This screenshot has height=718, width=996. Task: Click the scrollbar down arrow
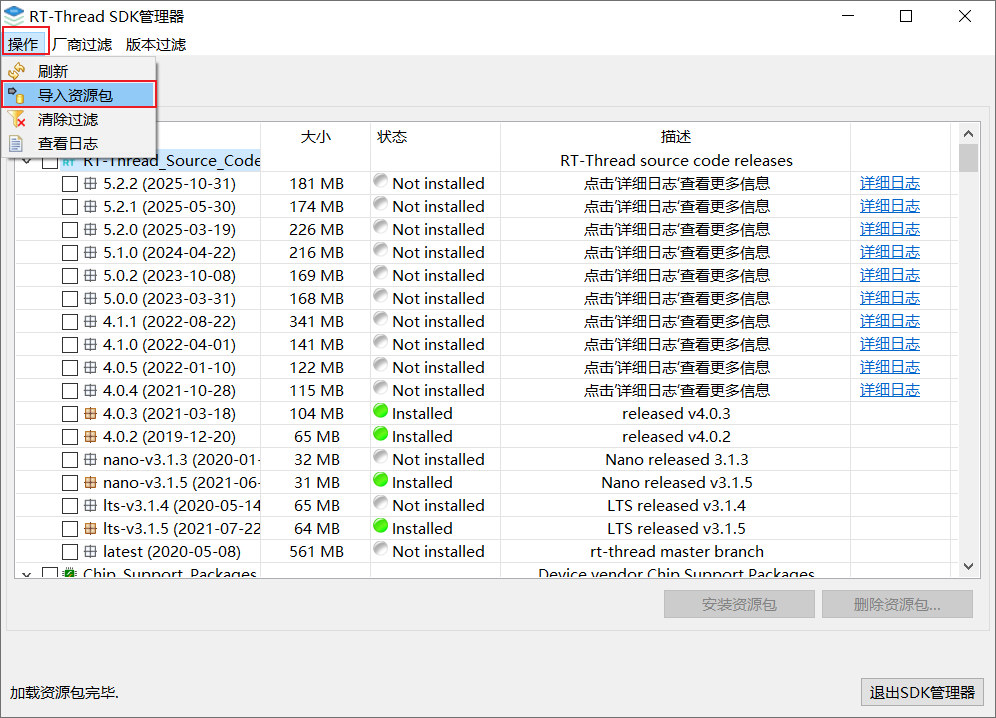click(968, 566)
